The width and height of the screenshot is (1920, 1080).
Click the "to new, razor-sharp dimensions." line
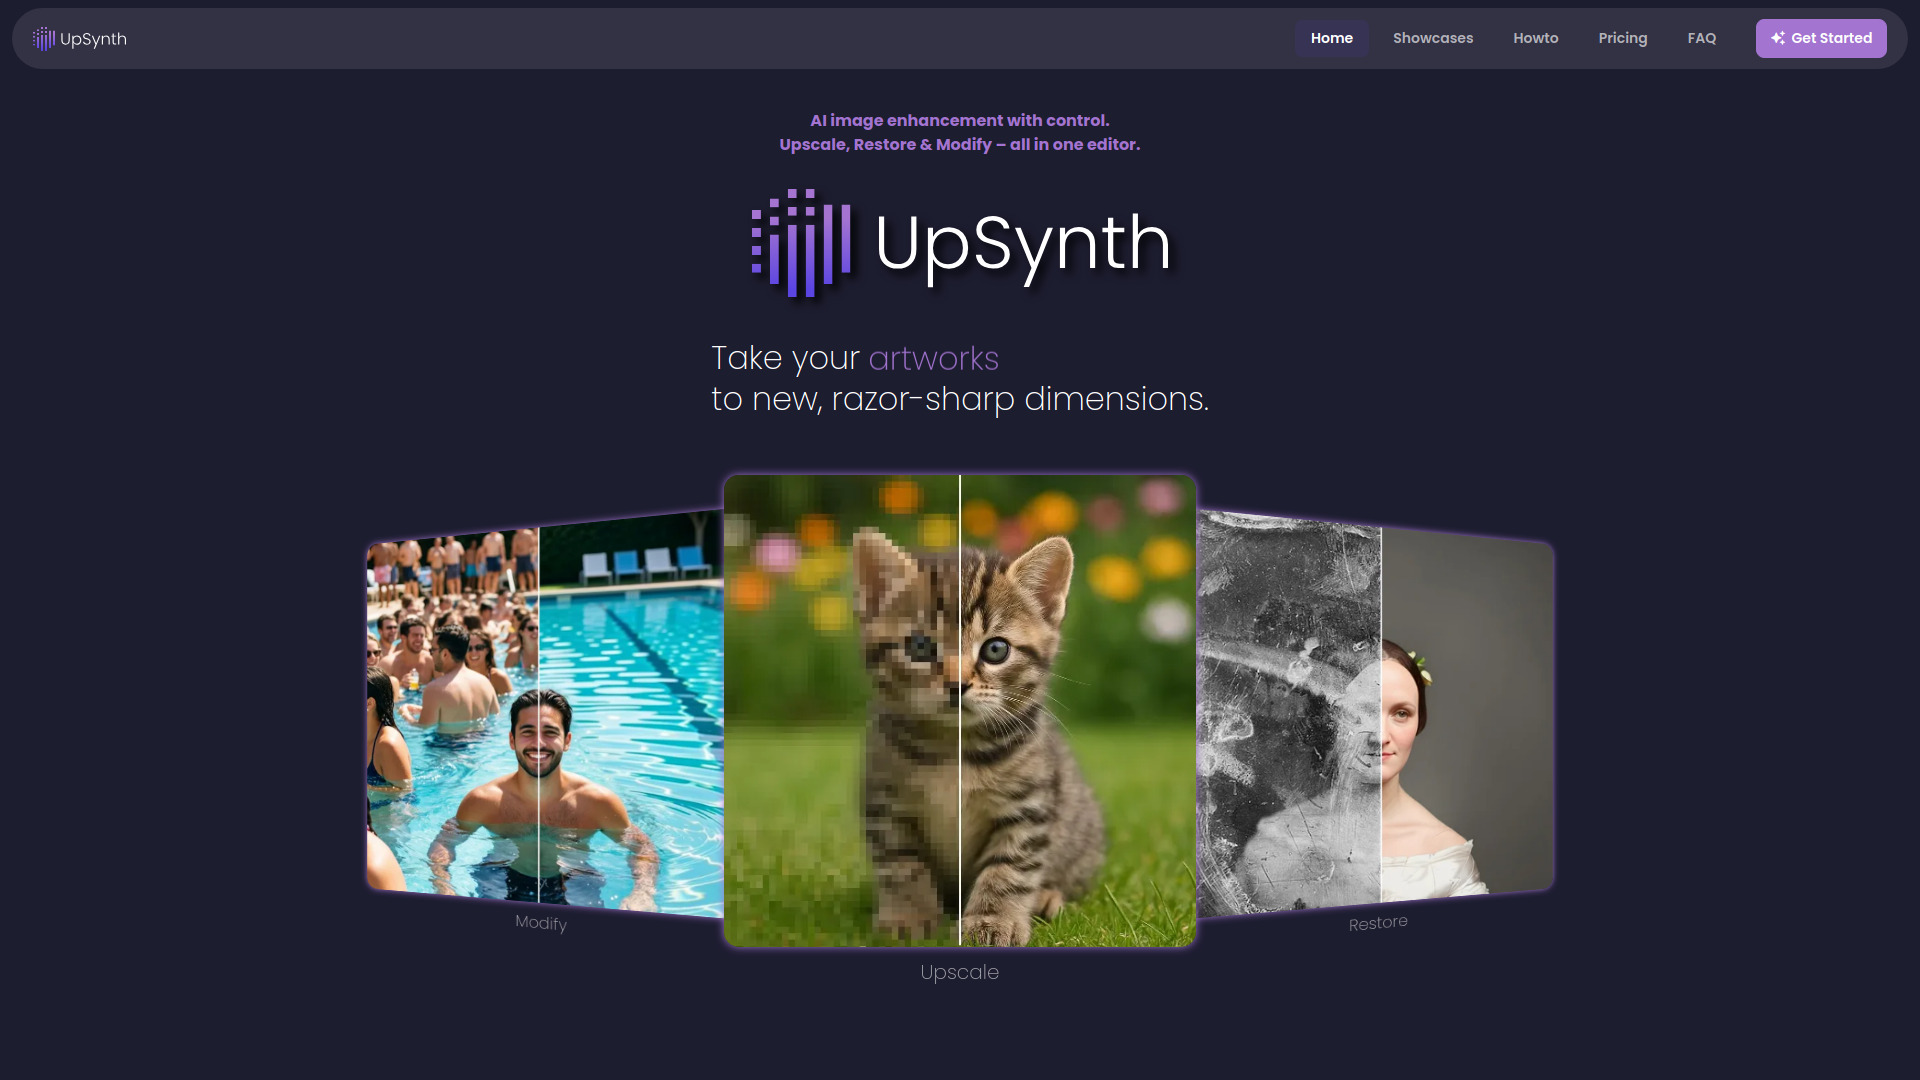click(x=959, y=399)
